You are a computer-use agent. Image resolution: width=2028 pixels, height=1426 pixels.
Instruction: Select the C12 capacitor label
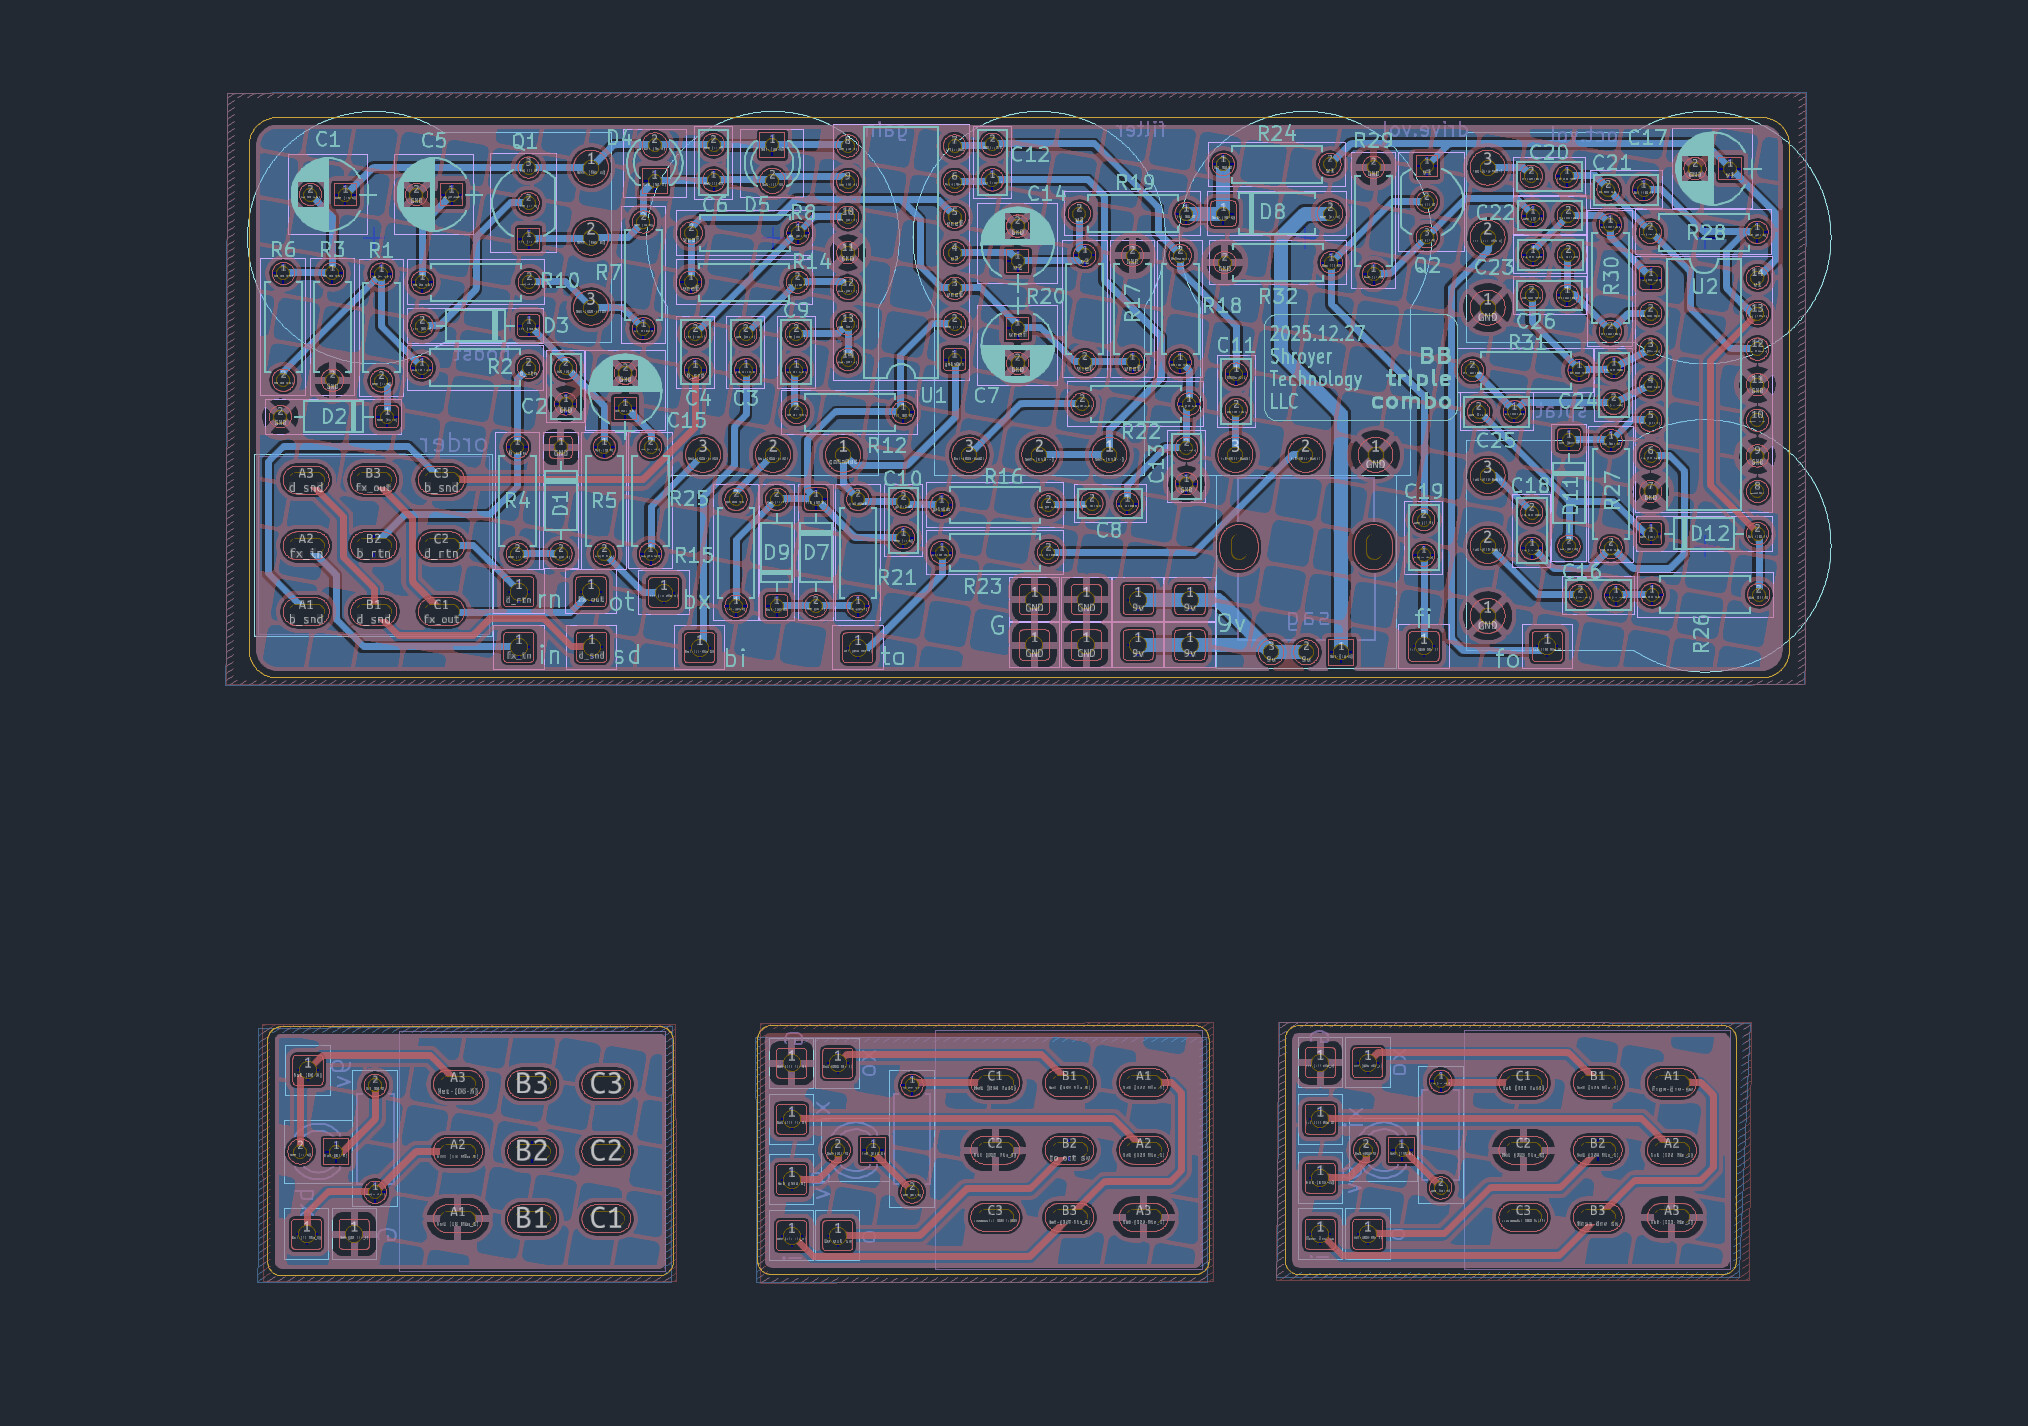click(x=1029, y=155)
